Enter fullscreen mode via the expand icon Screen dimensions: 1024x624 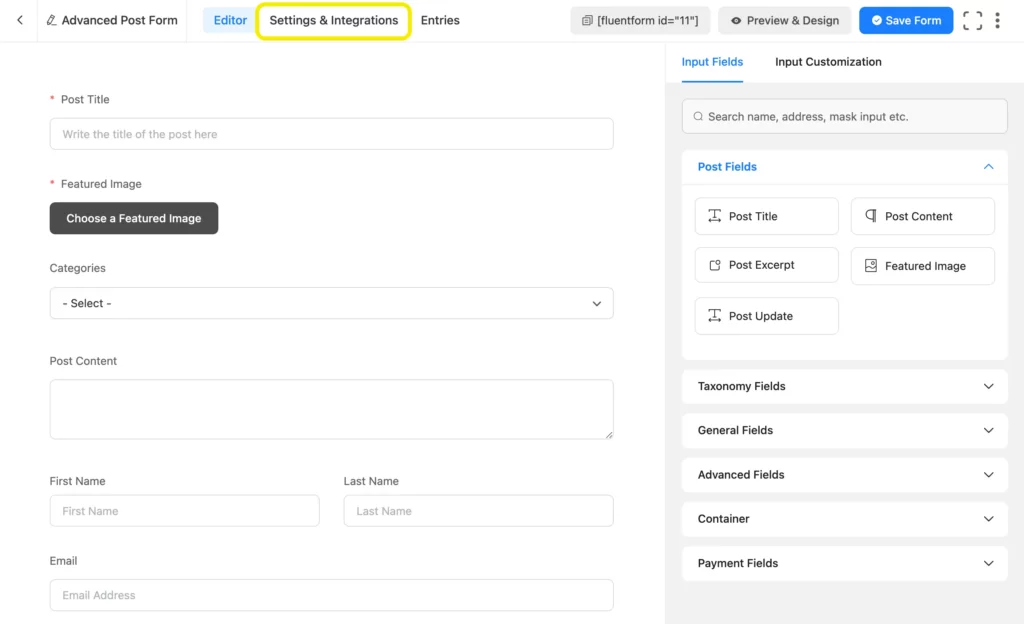pyautogui.click(x=972, y=20)
